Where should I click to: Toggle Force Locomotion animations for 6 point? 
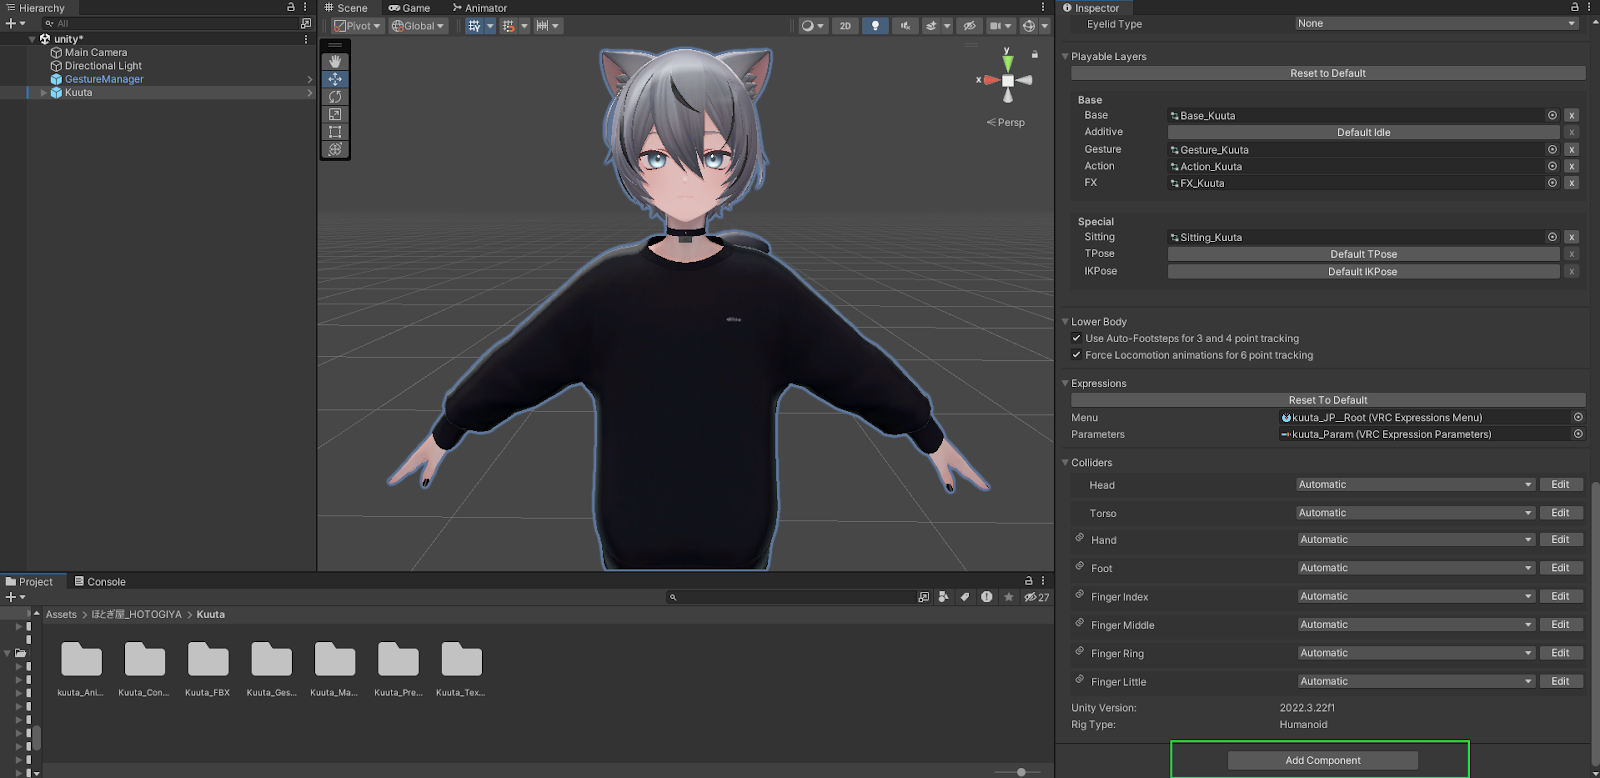(x=1077, y=355)
